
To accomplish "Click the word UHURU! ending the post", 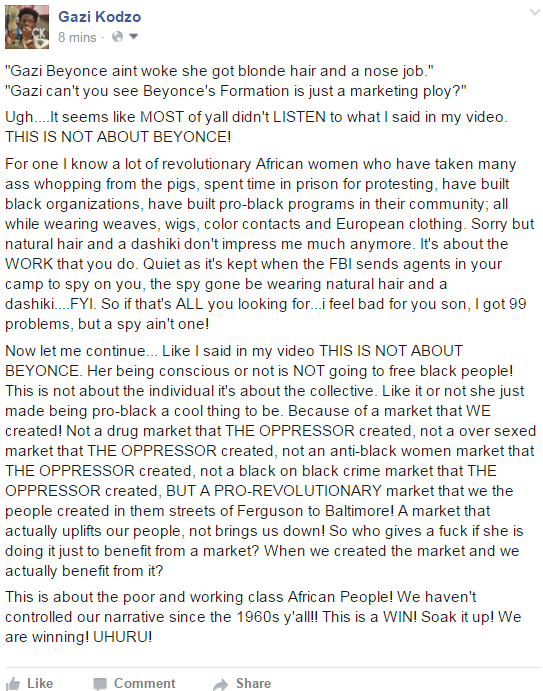I will coord(123,637).
